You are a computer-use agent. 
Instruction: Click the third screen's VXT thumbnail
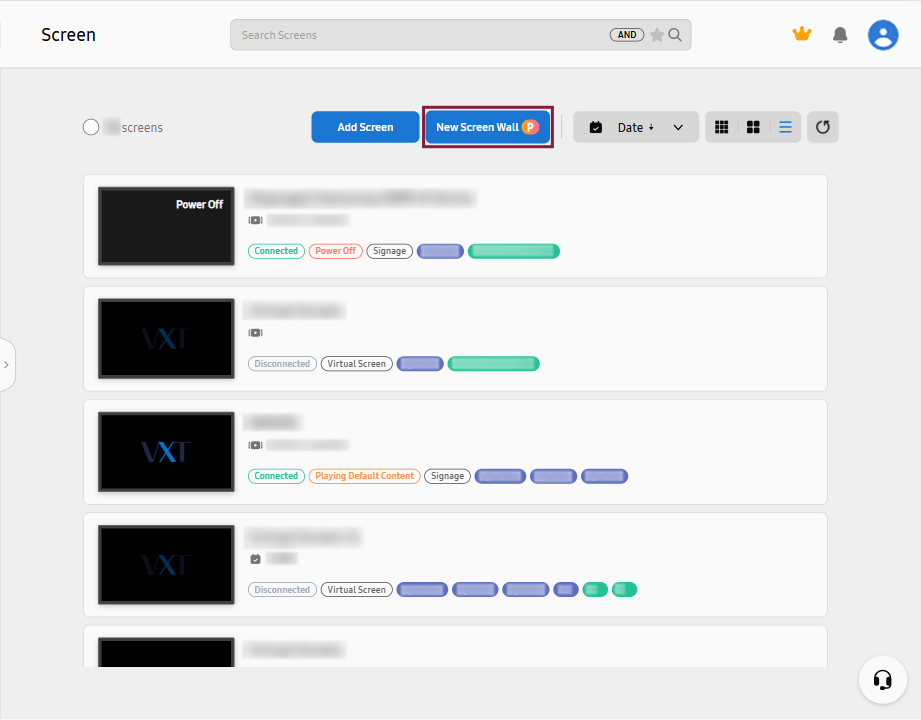[166, 452]
